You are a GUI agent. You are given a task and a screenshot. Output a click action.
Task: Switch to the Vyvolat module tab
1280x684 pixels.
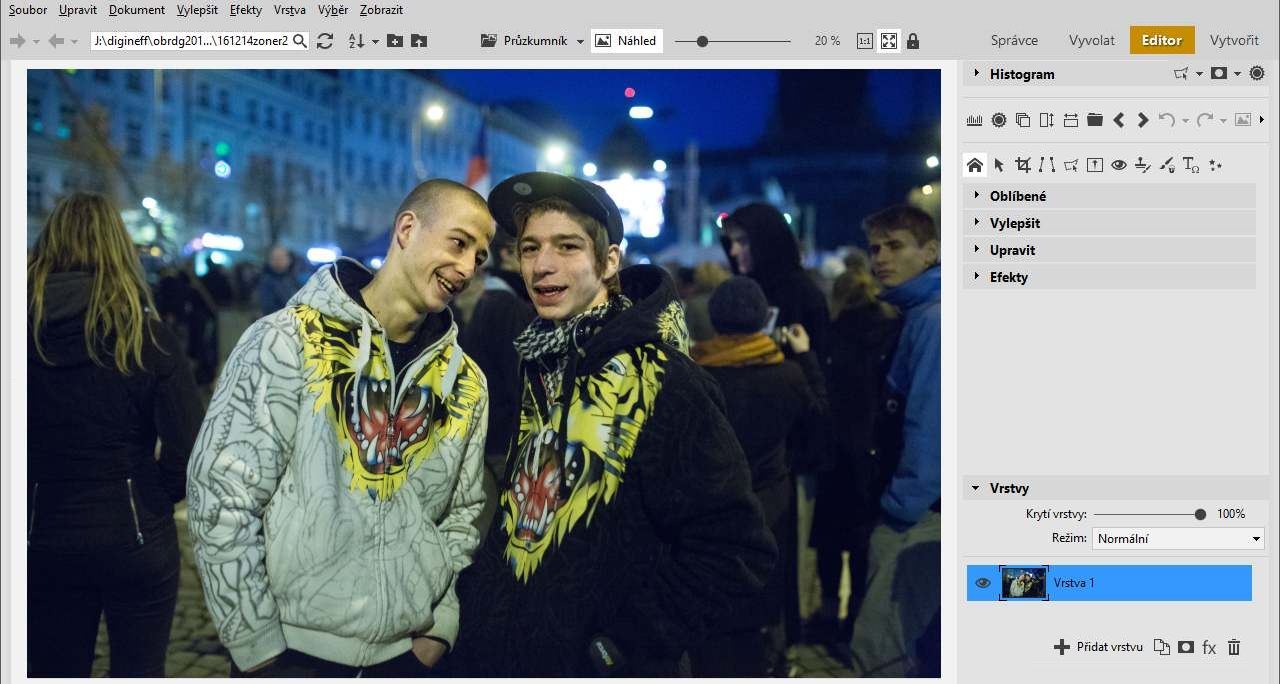[x=1092, y=41]
